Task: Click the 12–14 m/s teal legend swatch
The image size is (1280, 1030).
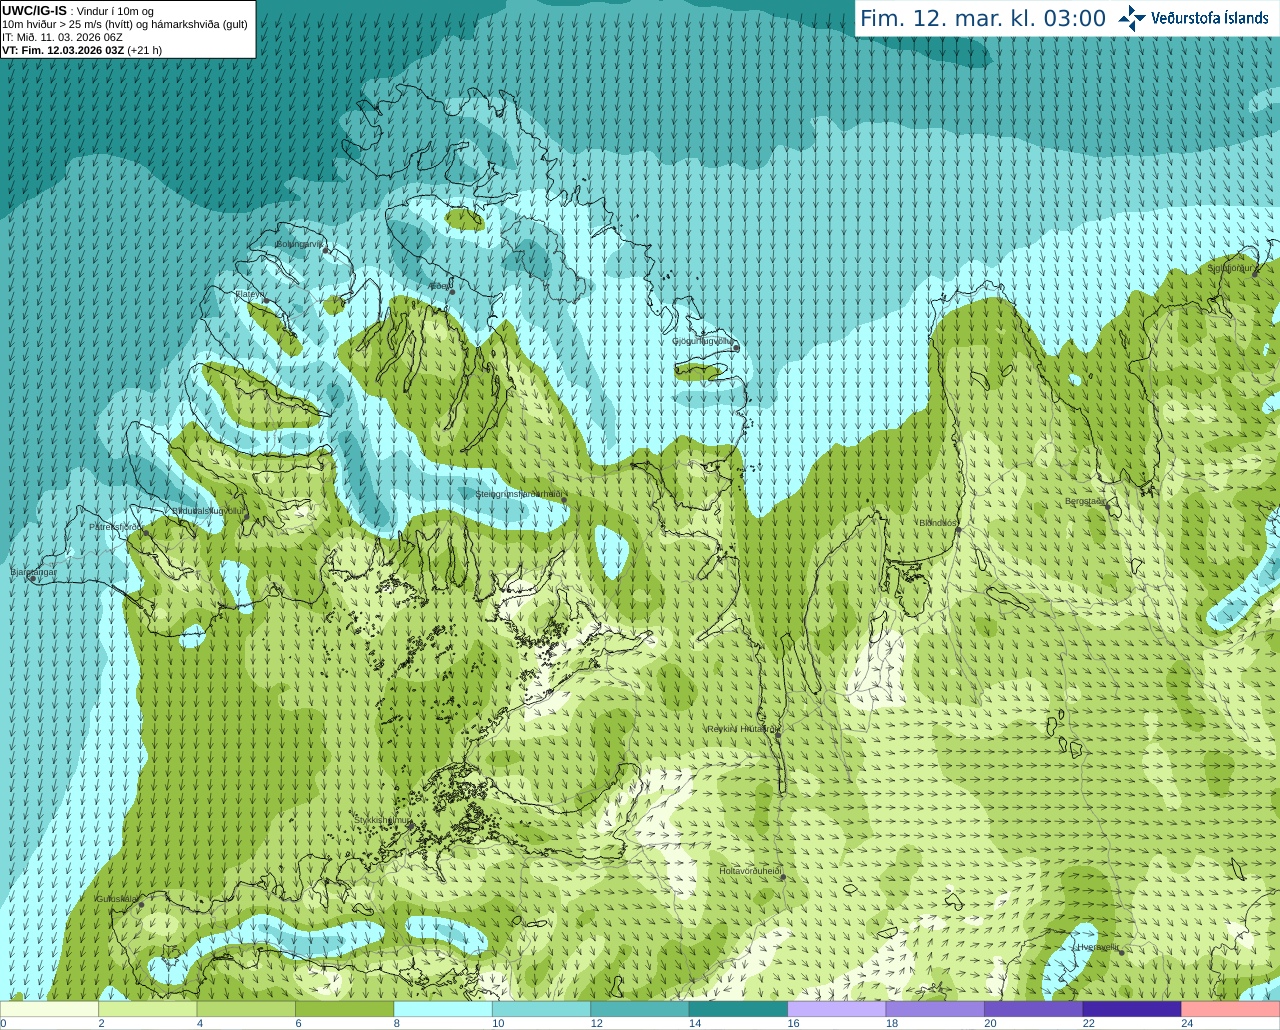Action: point(640,1009)
